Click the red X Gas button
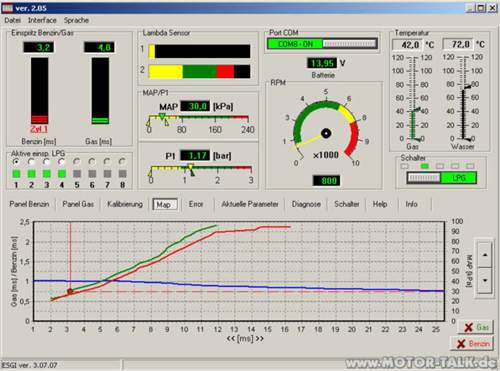The width and height of the screenshot is (500, 371). coord(476,327)
